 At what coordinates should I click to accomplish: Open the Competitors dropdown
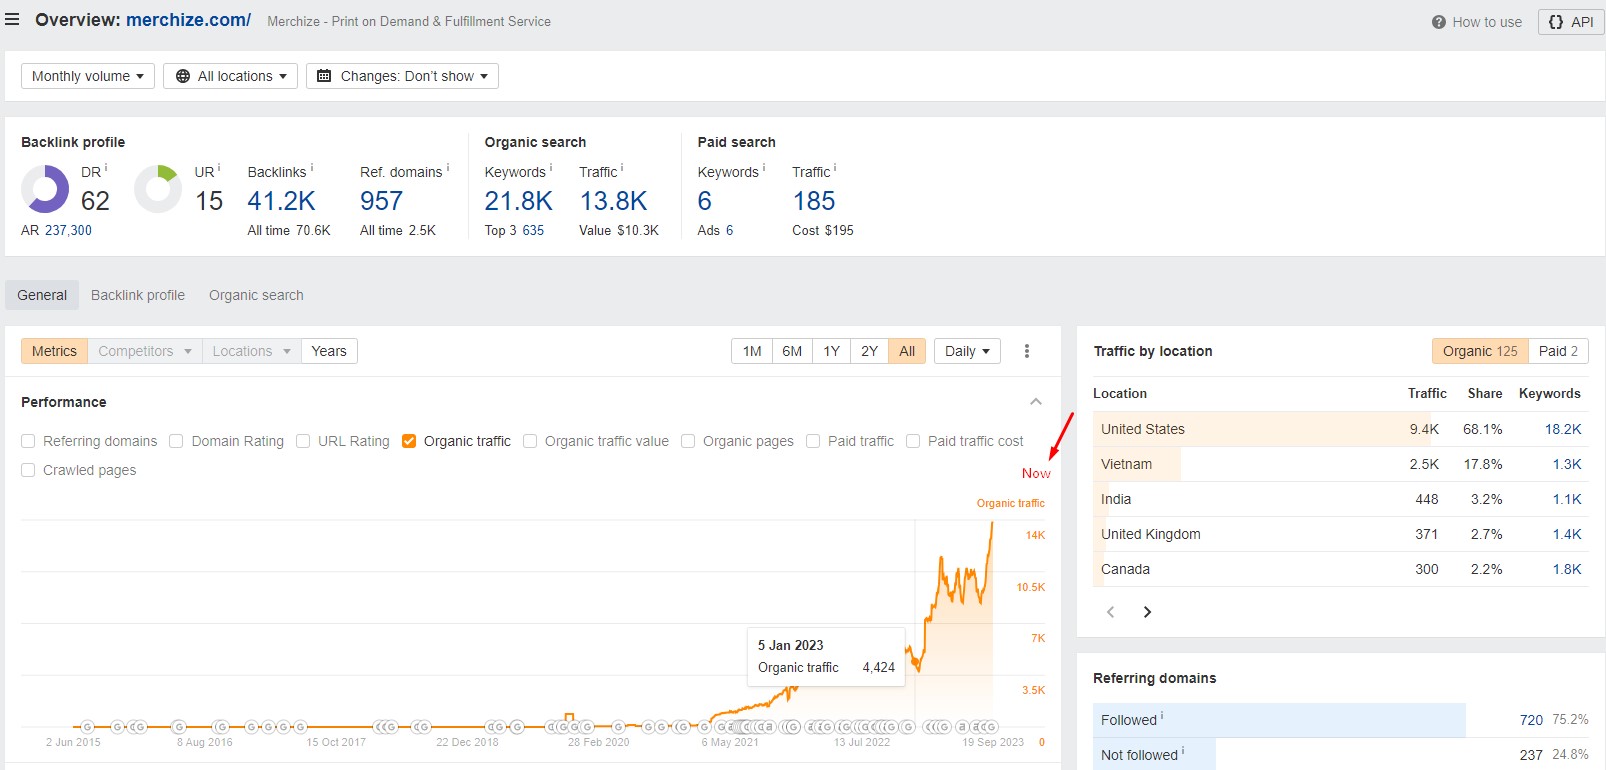point(145,351)
